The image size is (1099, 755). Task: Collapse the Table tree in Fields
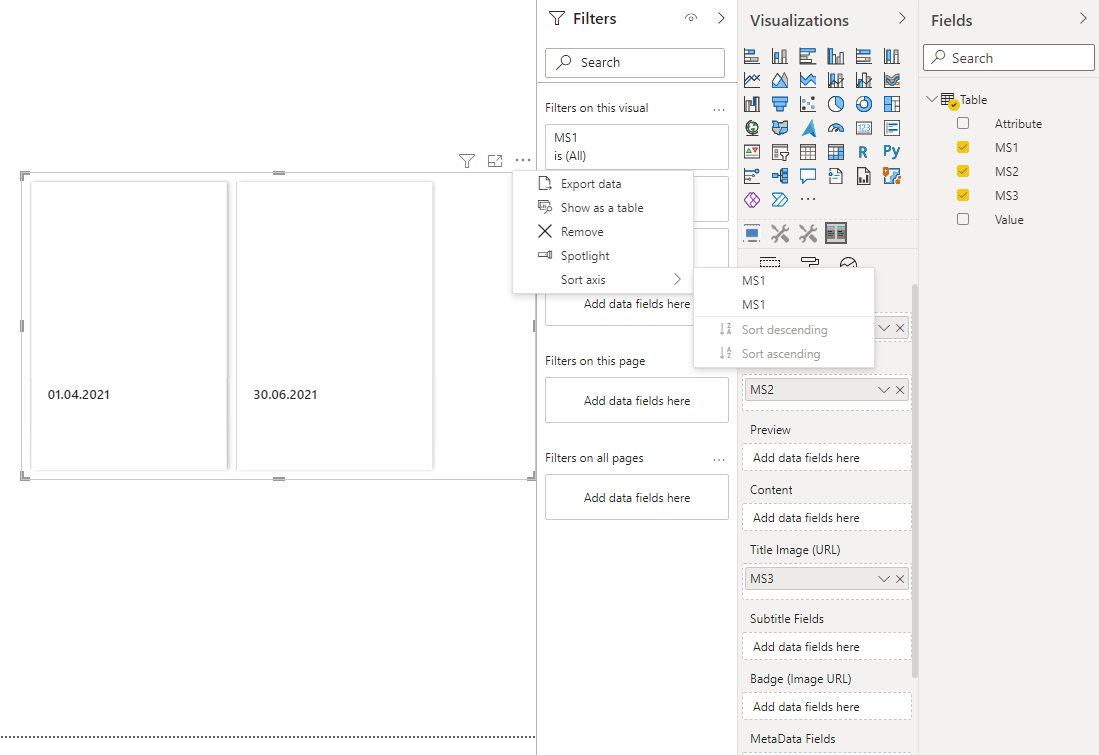pyautogui.click(x=931, y=100)
